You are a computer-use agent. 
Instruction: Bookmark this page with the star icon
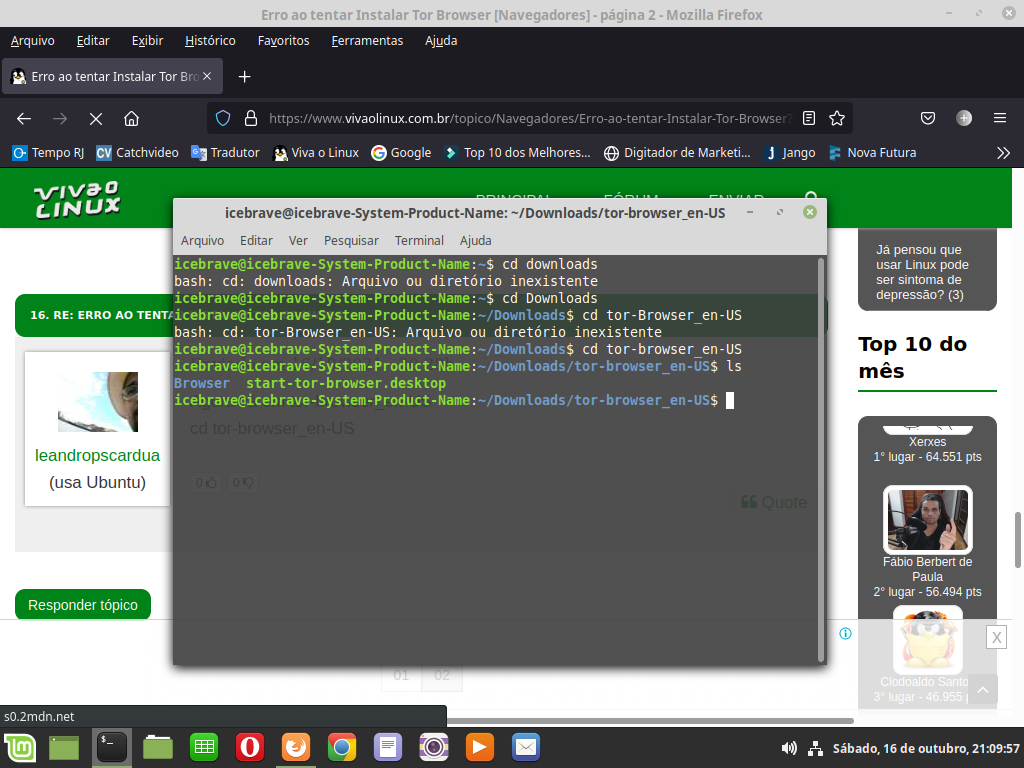837,118
